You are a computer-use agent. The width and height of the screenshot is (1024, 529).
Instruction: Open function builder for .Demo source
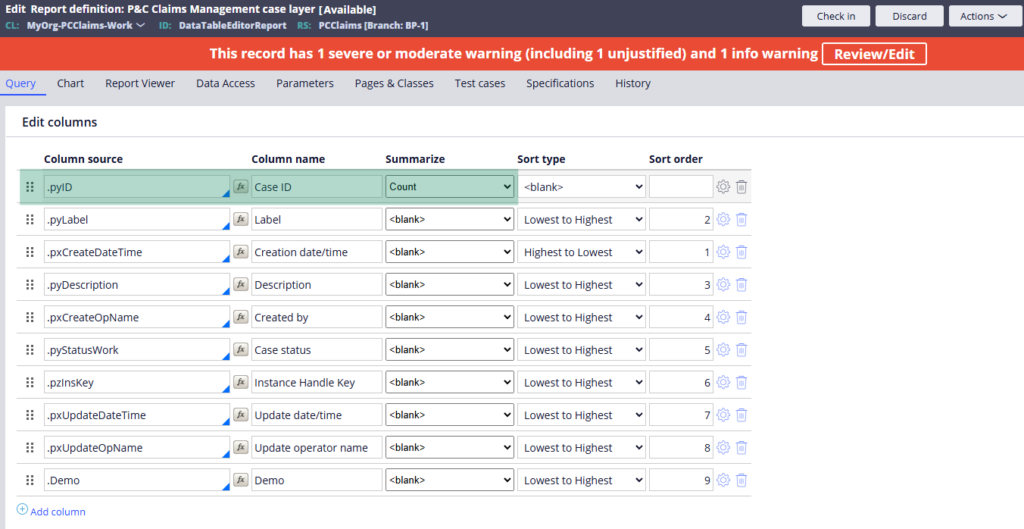pyautogui.click(x=240, y=480)
